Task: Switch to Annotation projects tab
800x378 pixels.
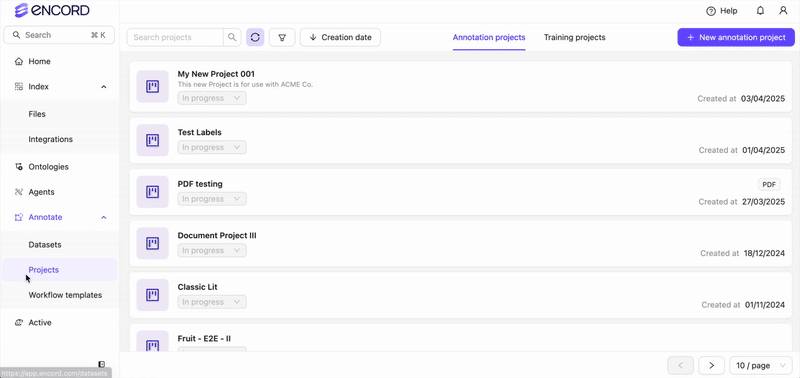Action: 489,37
